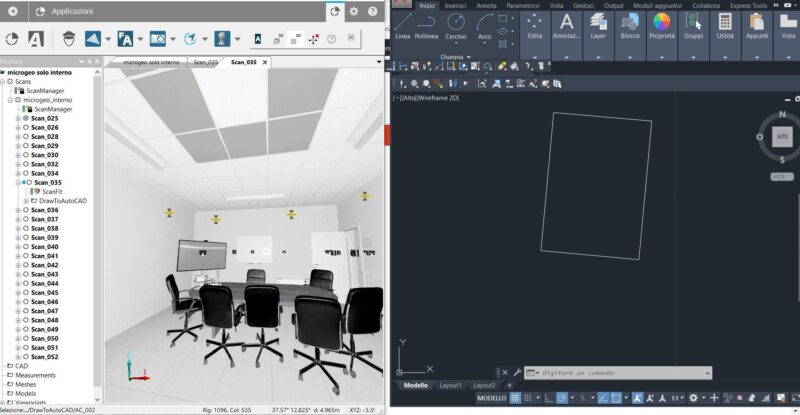Click the back arrow in the Applicazioni header
This screenshot has height=415, width=800.
tap(13, 11)
